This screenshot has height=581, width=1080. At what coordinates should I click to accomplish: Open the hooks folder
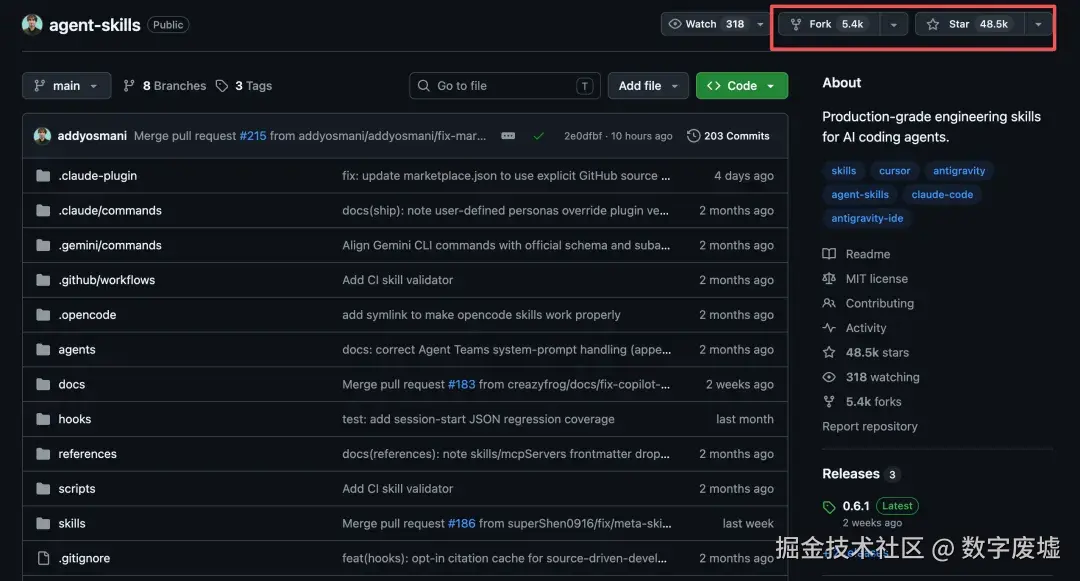[x=74, y=419]
